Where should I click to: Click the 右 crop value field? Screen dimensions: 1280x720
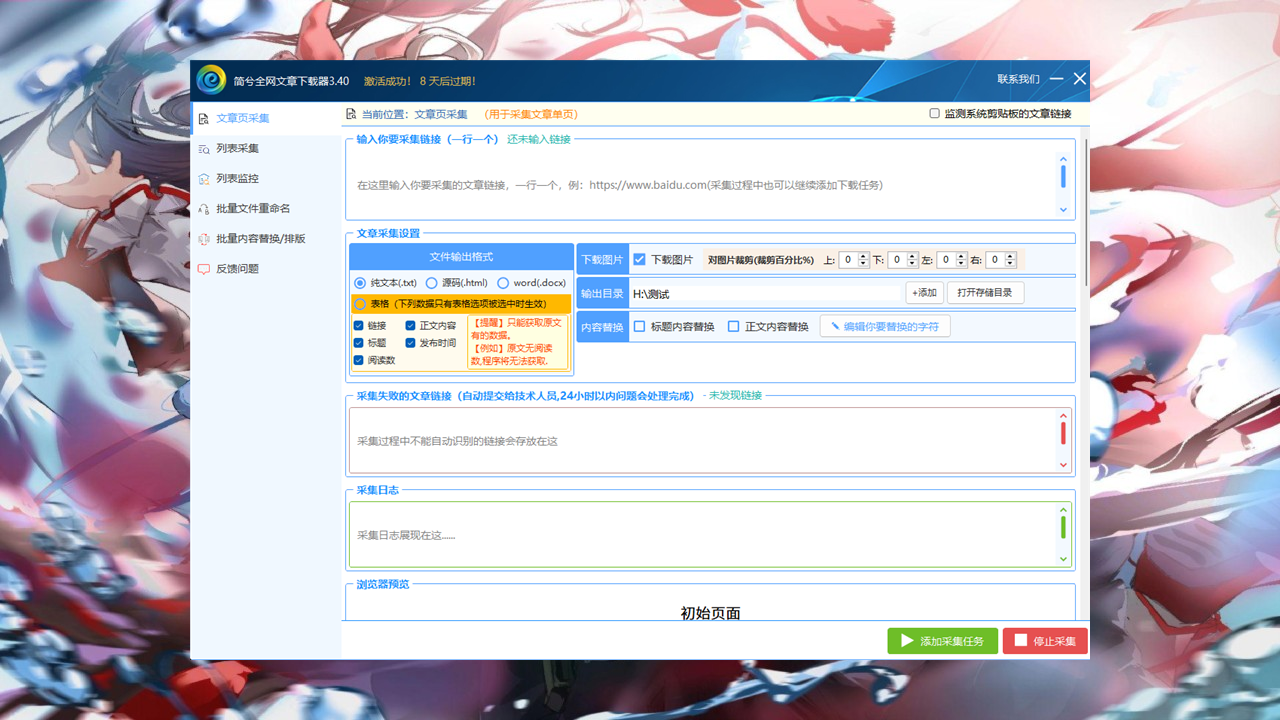pos(995,260)
